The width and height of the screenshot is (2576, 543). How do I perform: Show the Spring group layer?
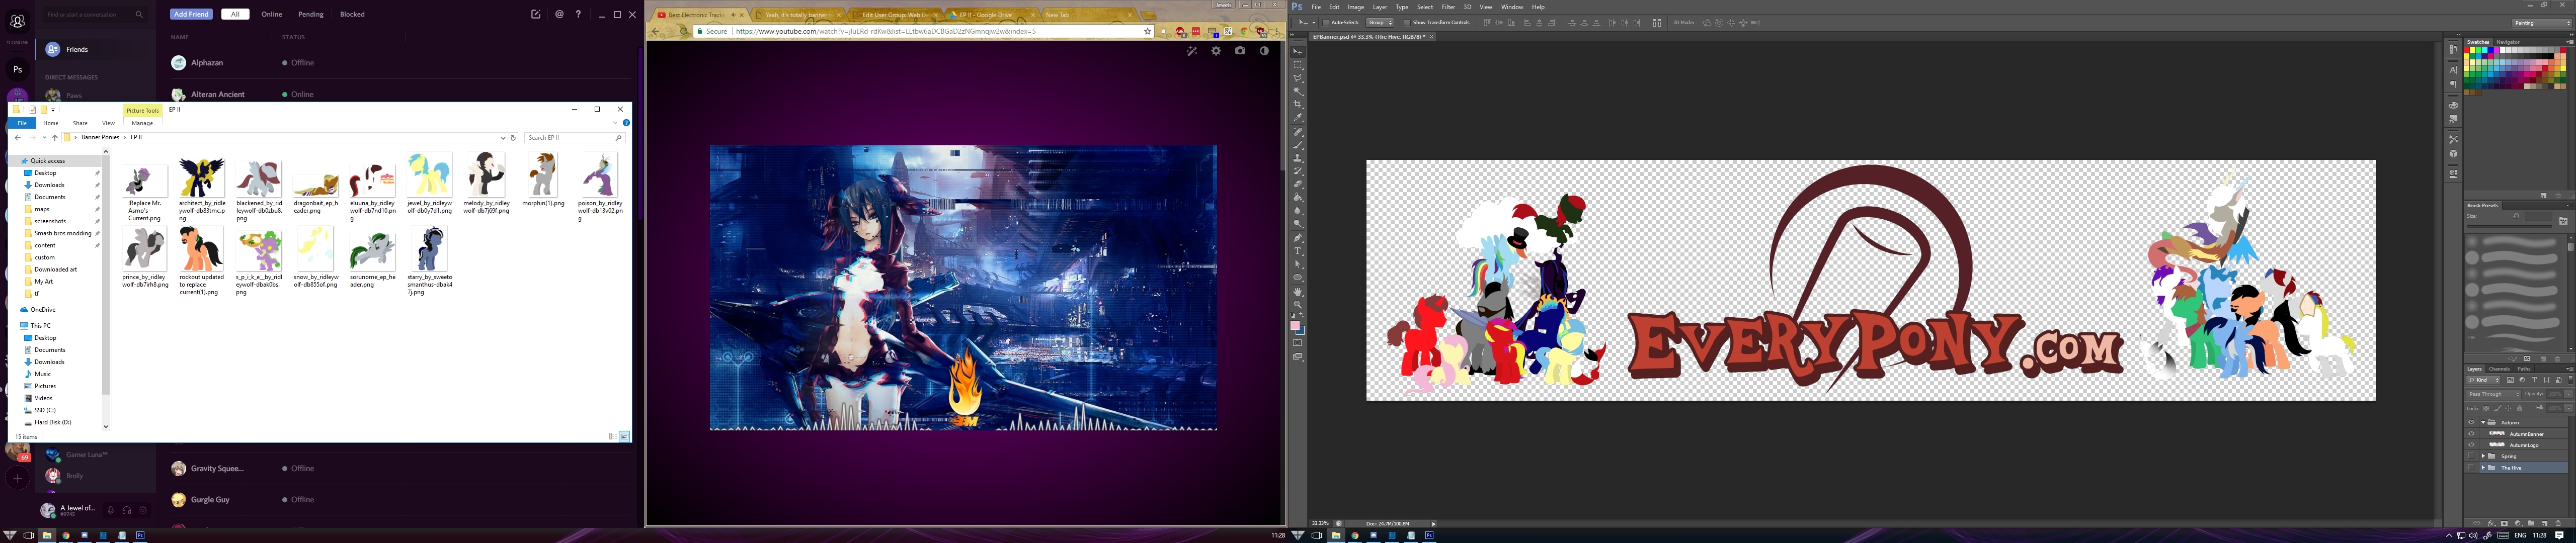(x=2471, y=456)
